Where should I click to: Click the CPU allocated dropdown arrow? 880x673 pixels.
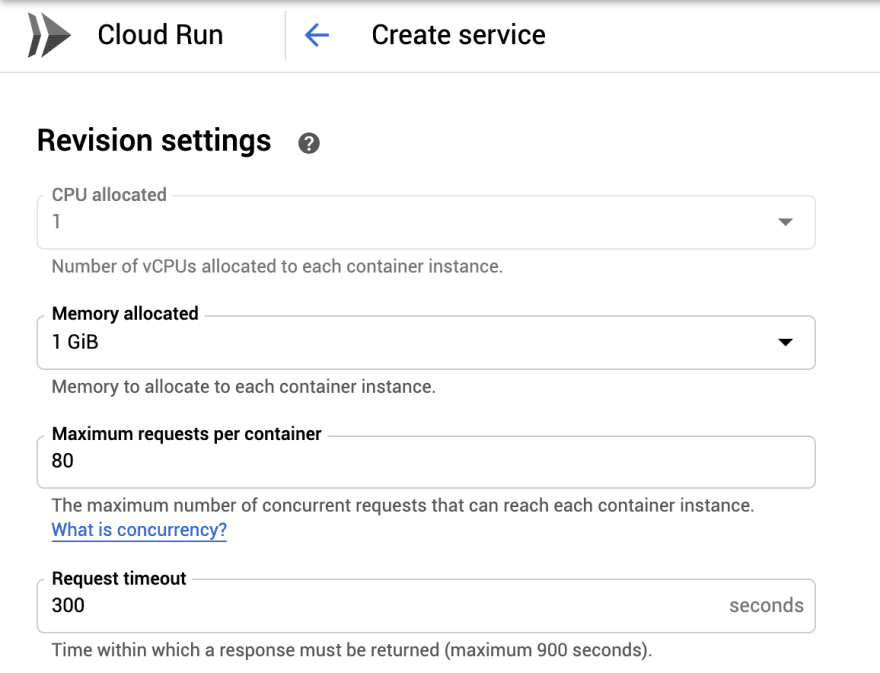click(x=785, y=222)
